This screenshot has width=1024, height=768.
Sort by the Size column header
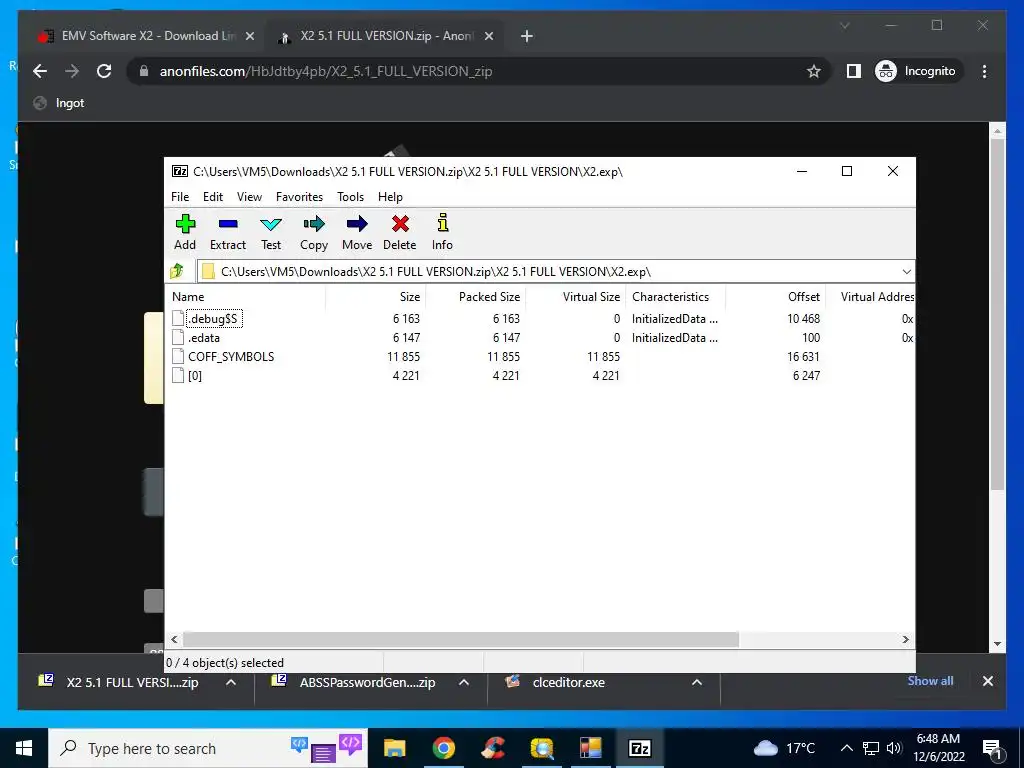click(x=376, y=296)
